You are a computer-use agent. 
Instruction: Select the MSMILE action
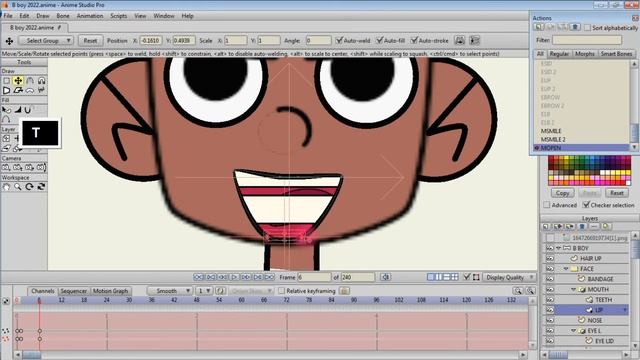click(x=551, y=131)
